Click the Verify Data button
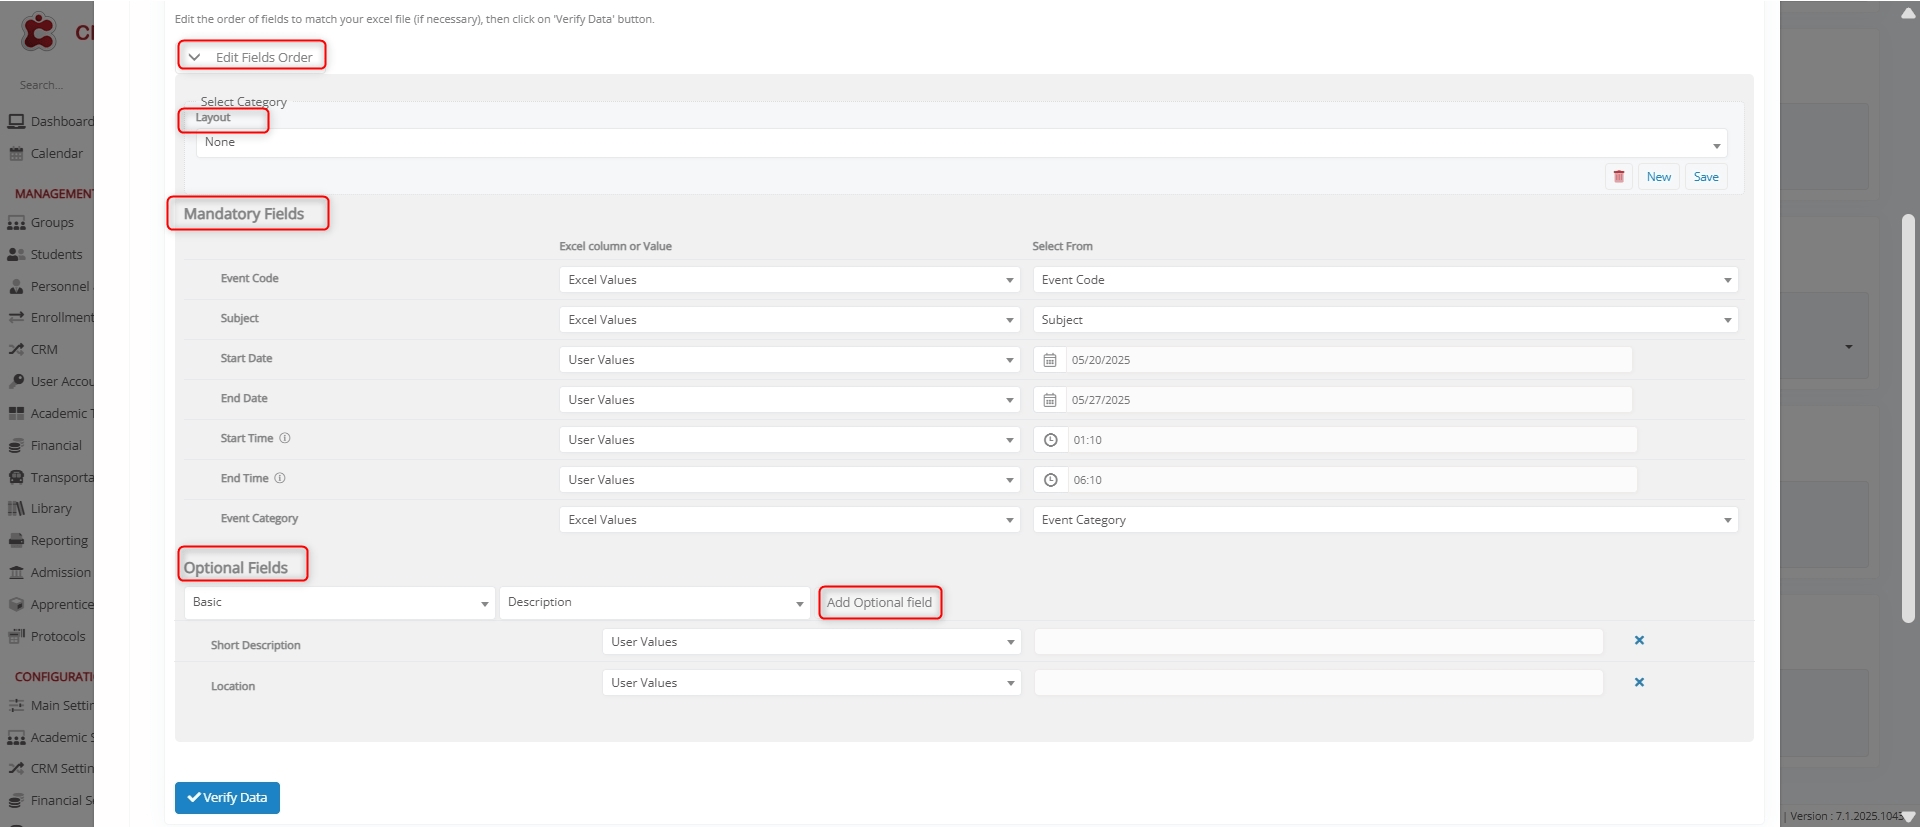This screenshot has width=1920, height=827. [x=227, y=798]
